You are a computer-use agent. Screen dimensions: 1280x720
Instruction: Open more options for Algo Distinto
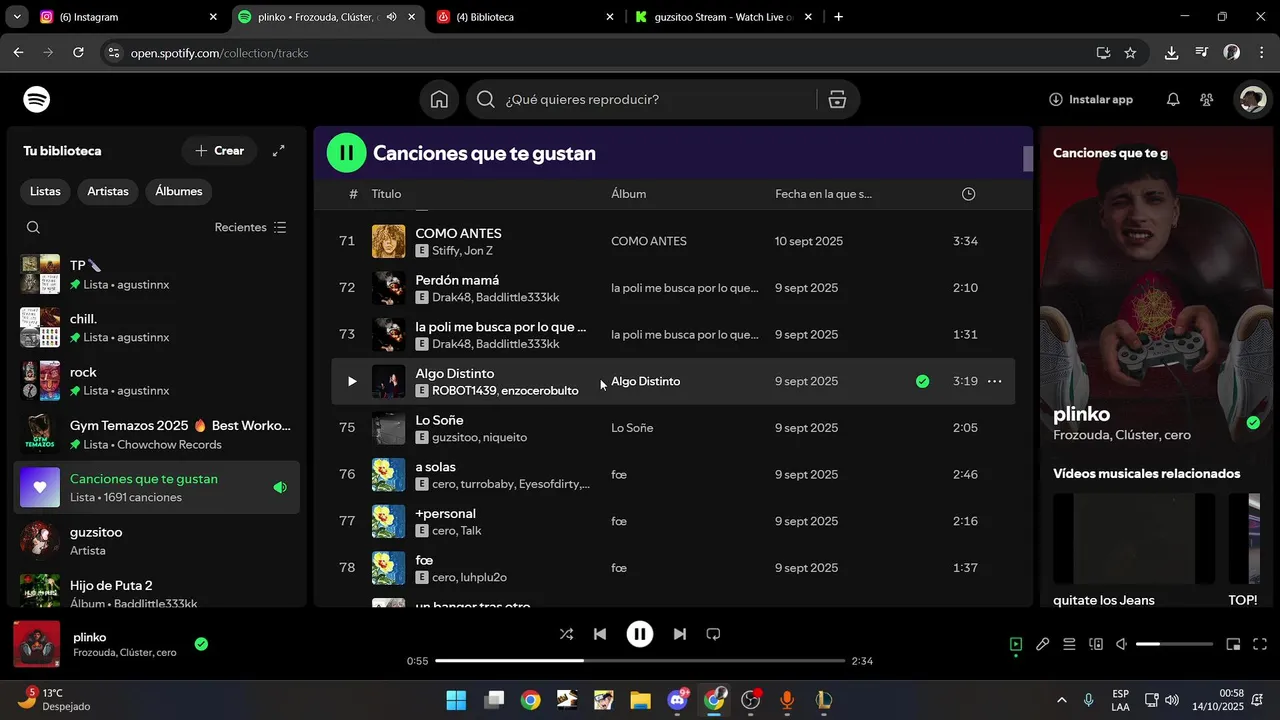tap(994, 381)
